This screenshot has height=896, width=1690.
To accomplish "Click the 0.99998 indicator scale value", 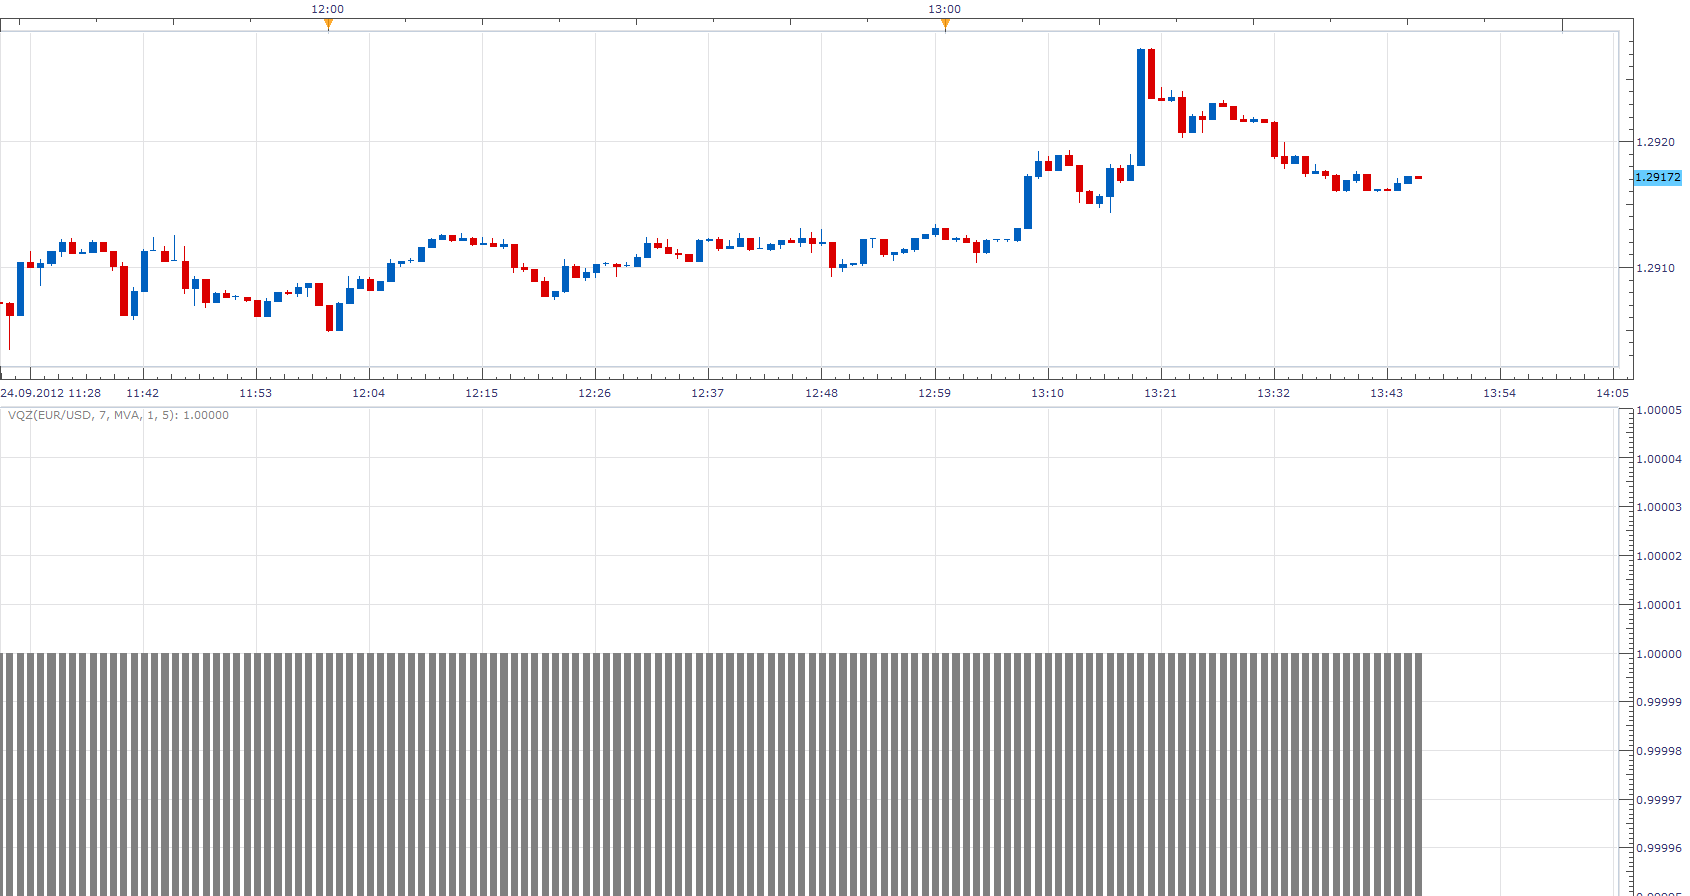I will coord(1659,751).
